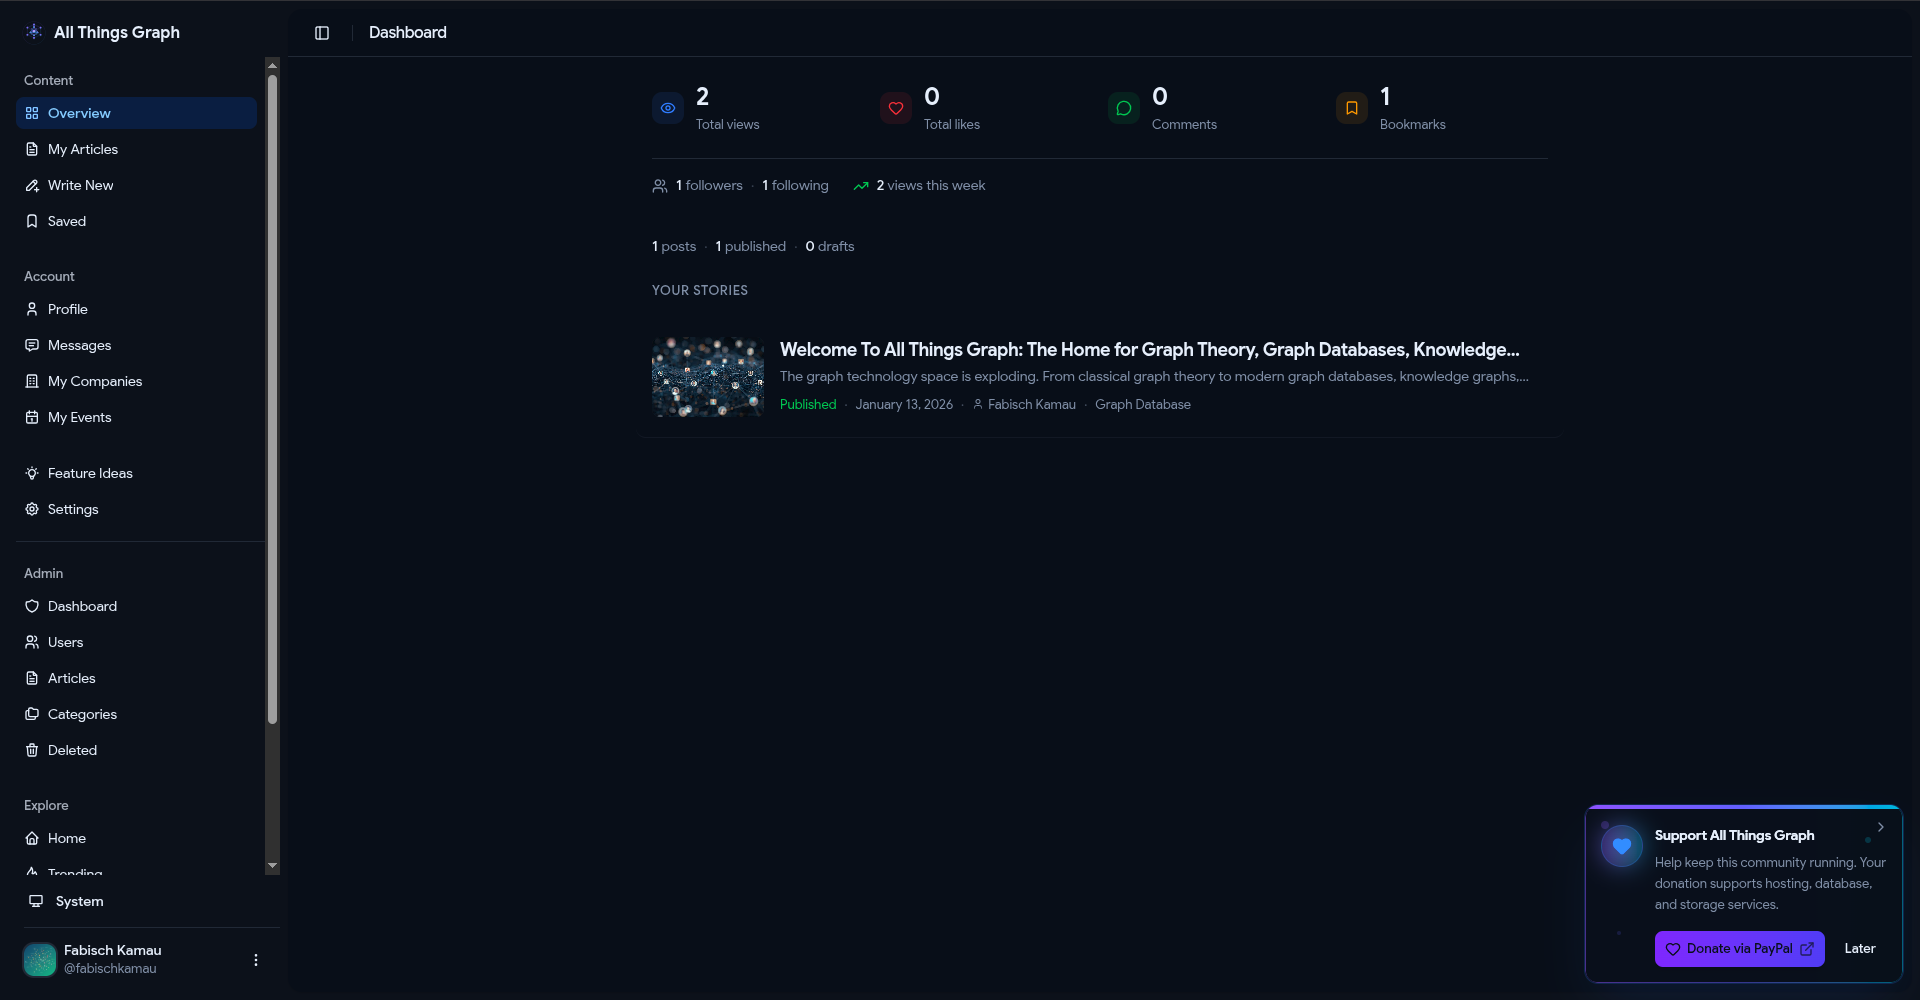Click the My Companies building icon
This screenshot has height=1000, width=1920.
[32, 381]
